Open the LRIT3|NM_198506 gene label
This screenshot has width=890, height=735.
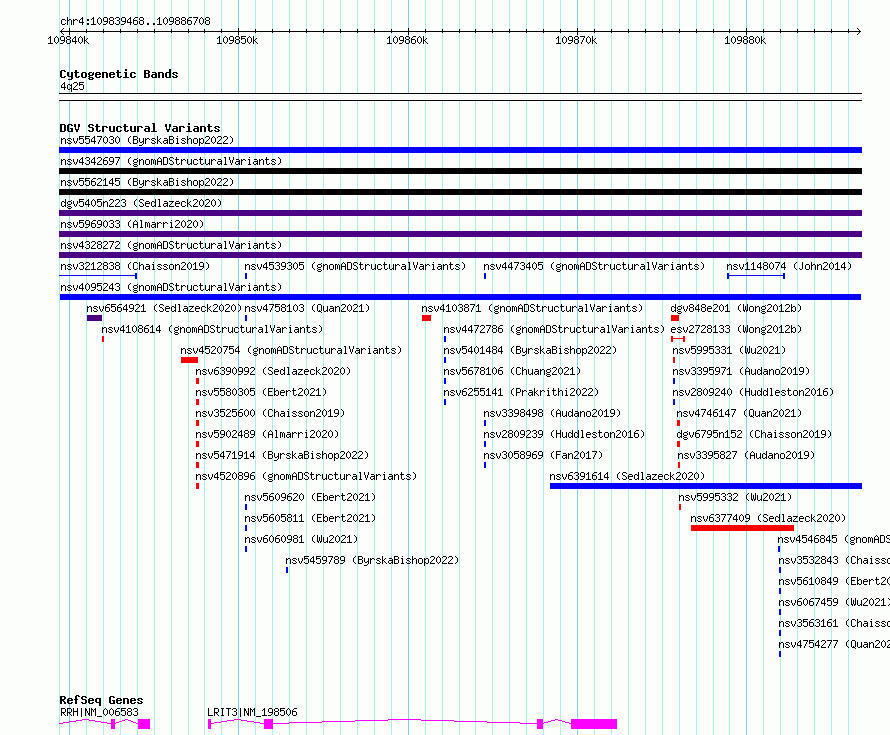pyautogui.click(x=252, y=712)
